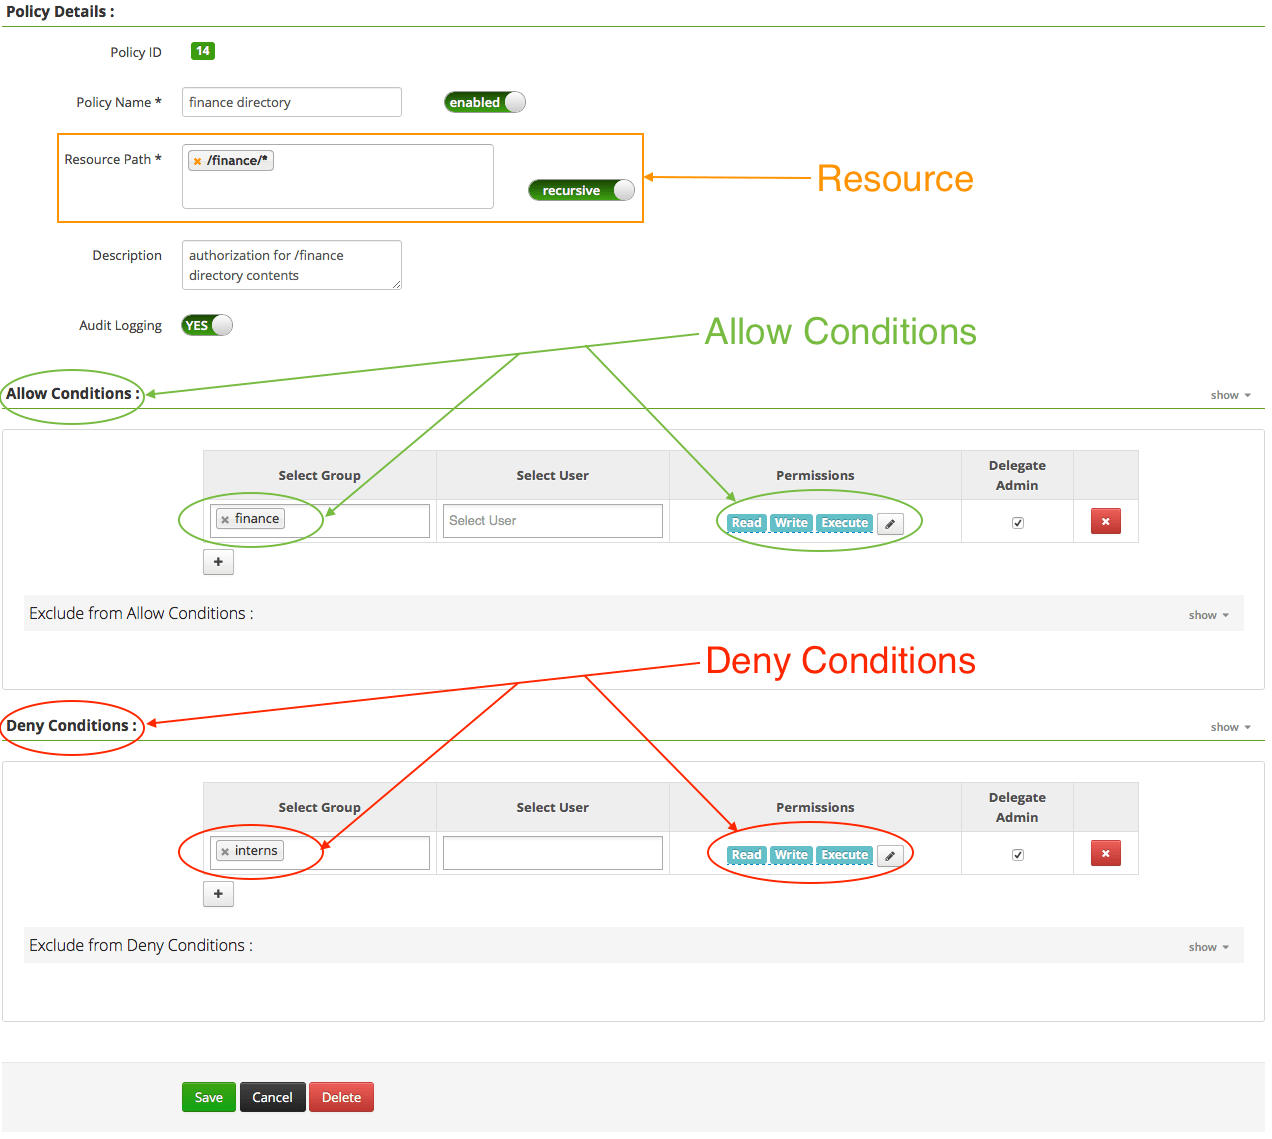Click the Policy ID badge 14
Image resolution: width=1272 pixels, height=1139 pixels.
click(x=203, y=51)
